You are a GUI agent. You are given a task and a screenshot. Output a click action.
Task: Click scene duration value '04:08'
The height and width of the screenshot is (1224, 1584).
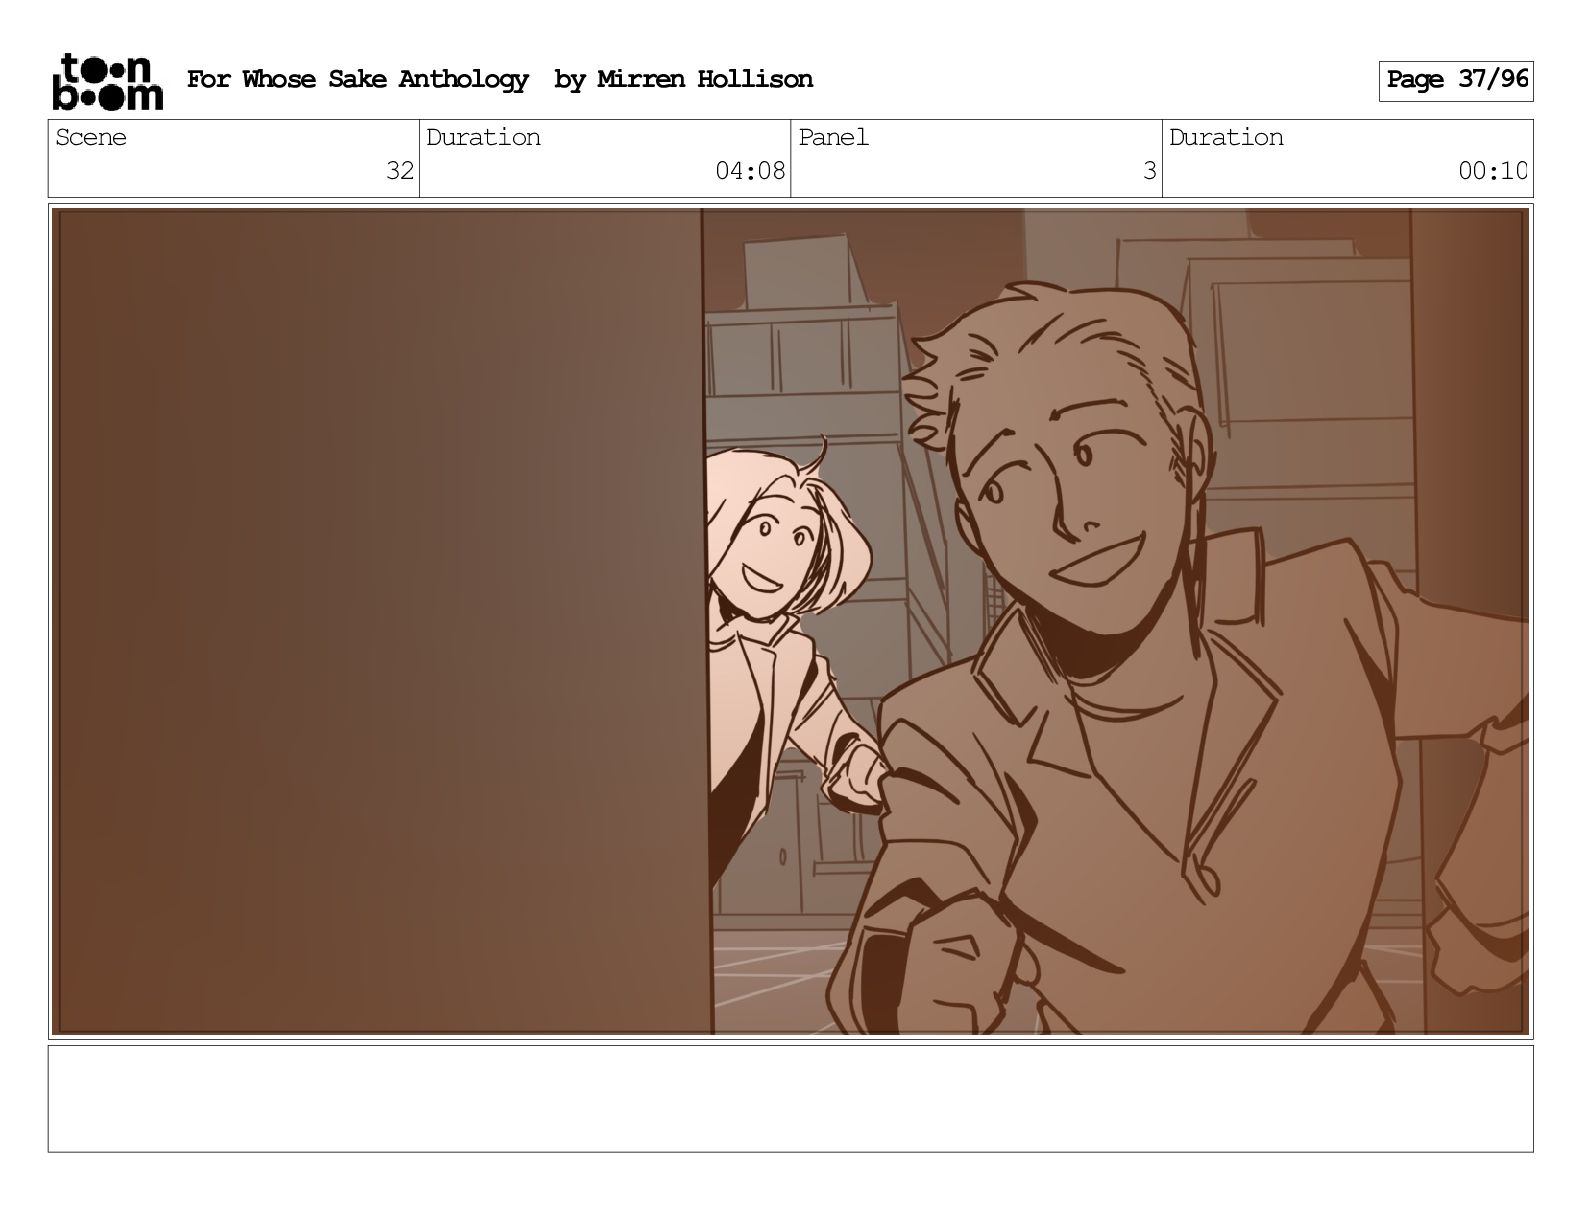click(750, 171)
